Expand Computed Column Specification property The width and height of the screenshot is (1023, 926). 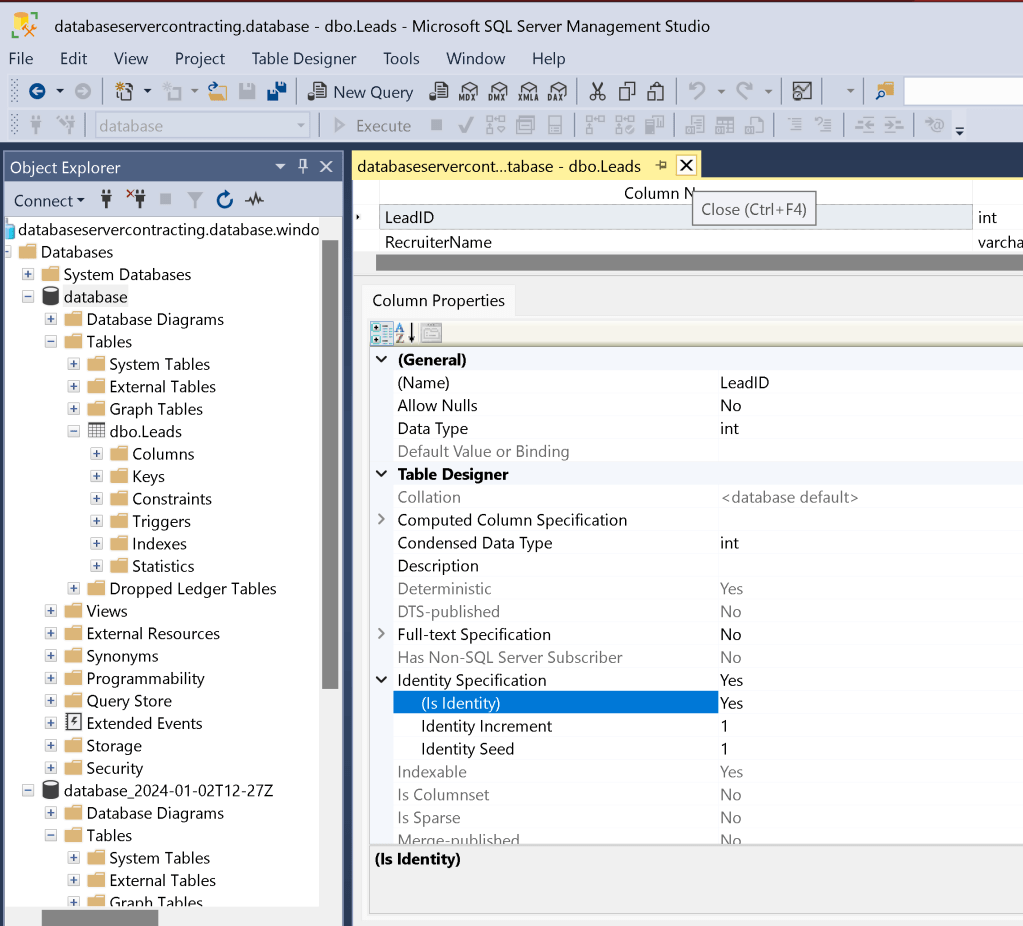coord(382,519)
